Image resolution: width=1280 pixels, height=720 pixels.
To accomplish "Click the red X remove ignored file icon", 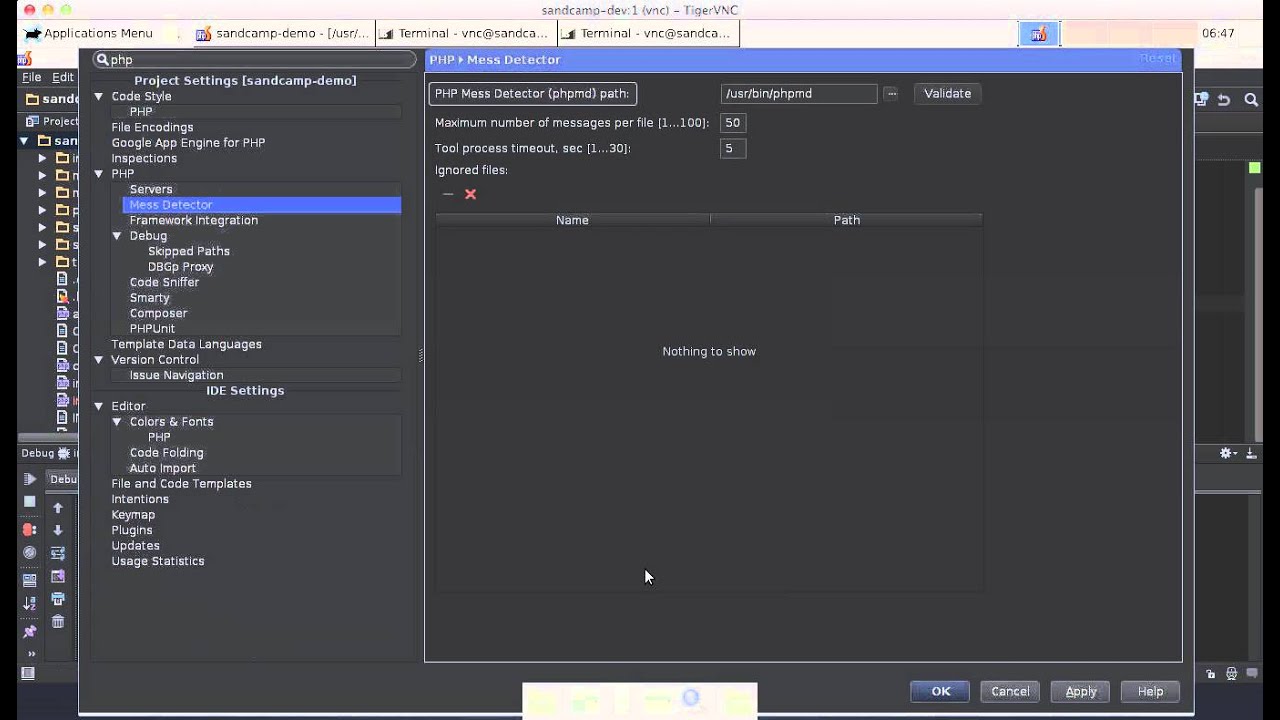I will 470,194.
